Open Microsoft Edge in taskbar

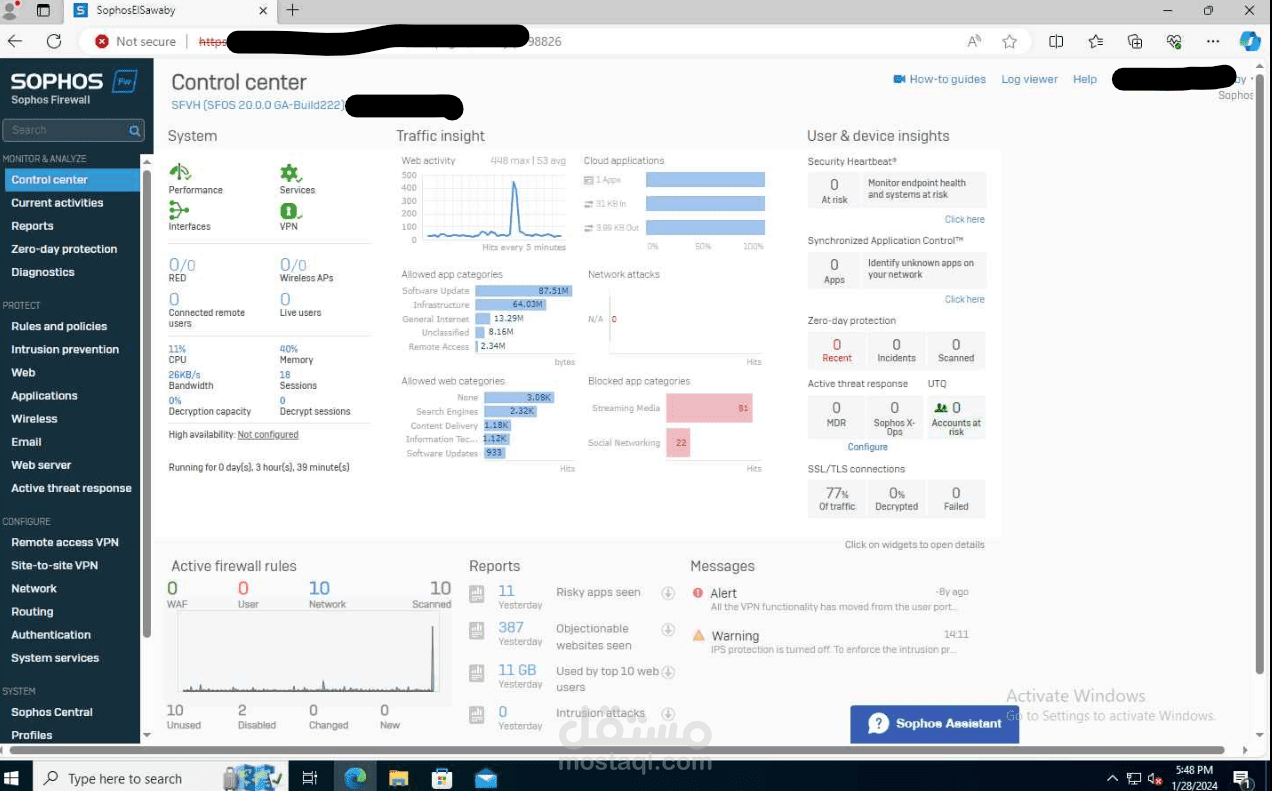click(355, 777)
